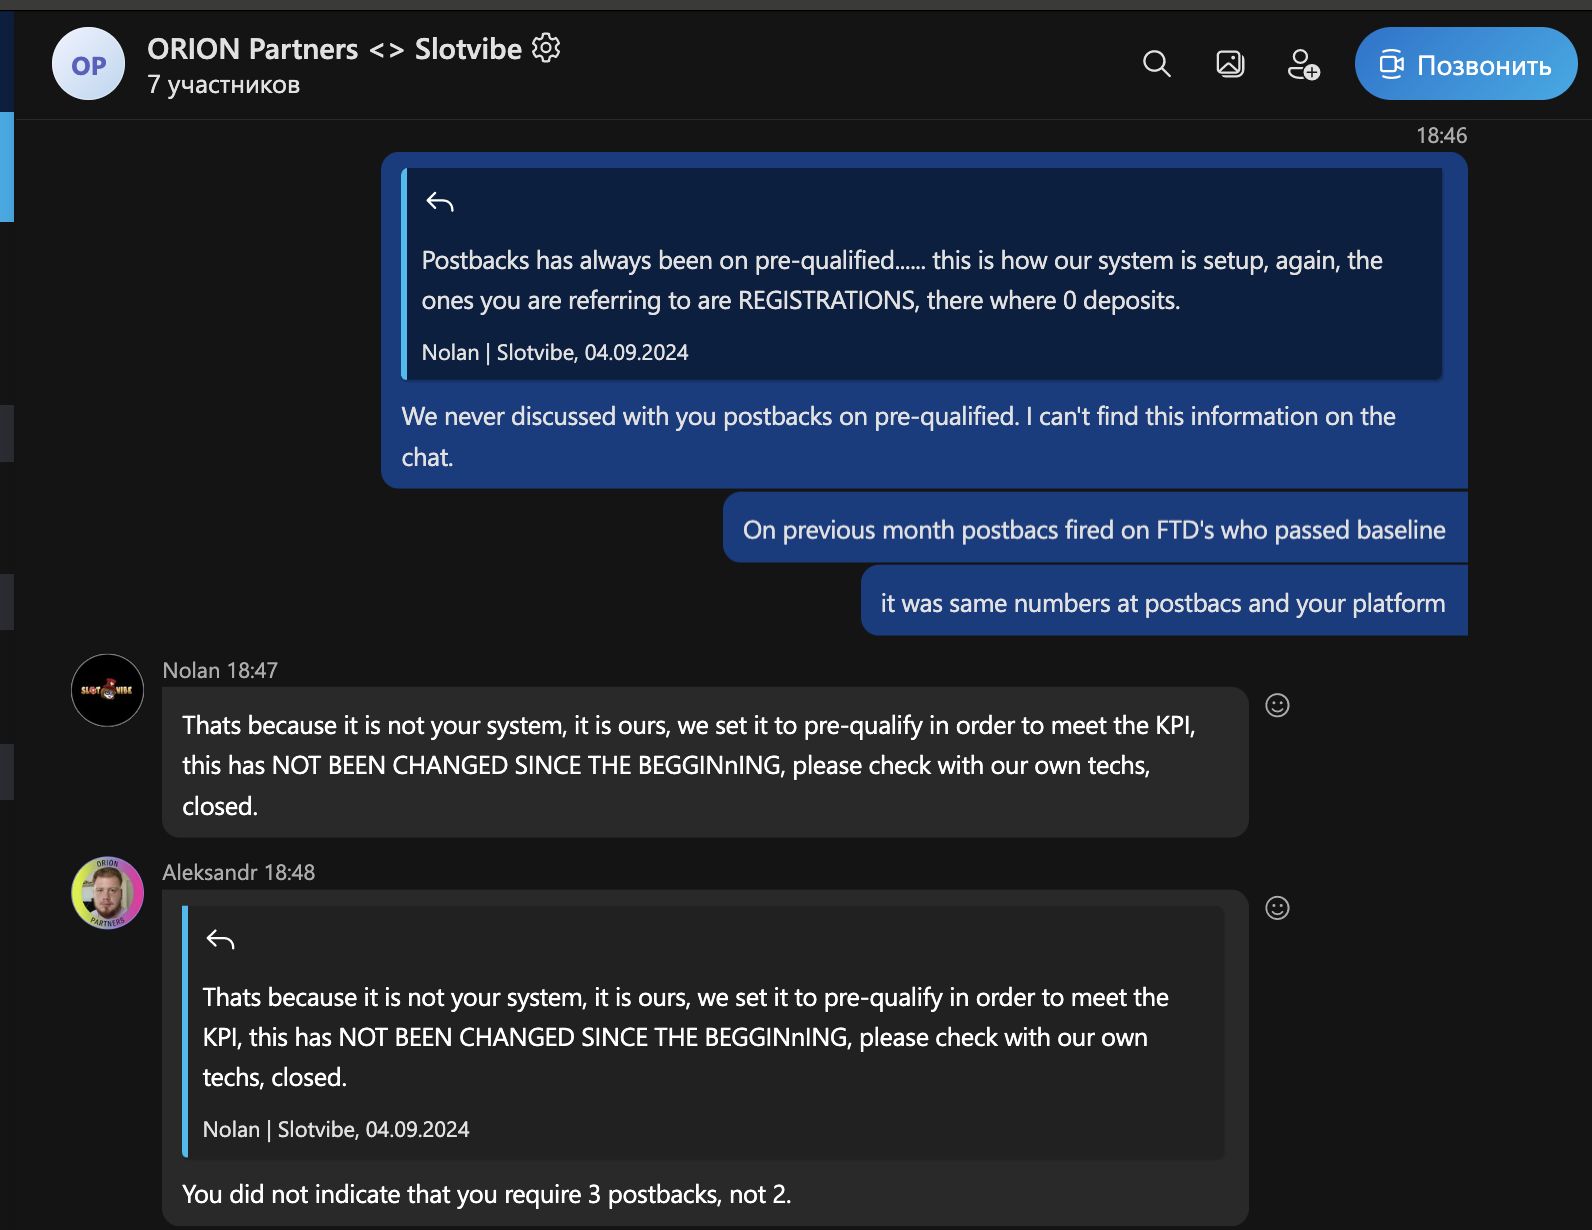Click sender name Nolan 18:47

coord(220,670)
